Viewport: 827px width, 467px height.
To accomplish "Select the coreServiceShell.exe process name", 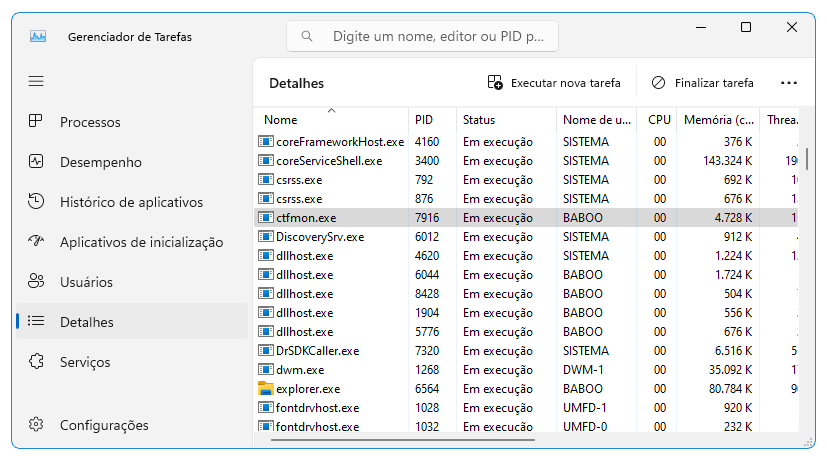I will [x=329, y=161].
